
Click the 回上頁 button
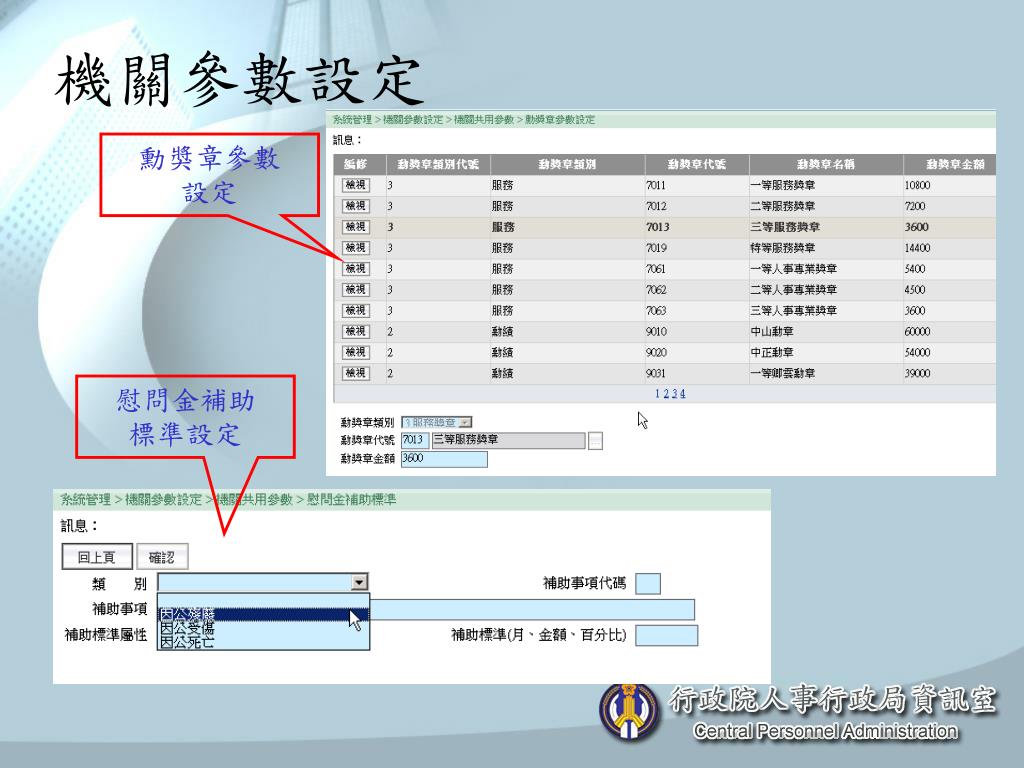(x=97, y=557)
